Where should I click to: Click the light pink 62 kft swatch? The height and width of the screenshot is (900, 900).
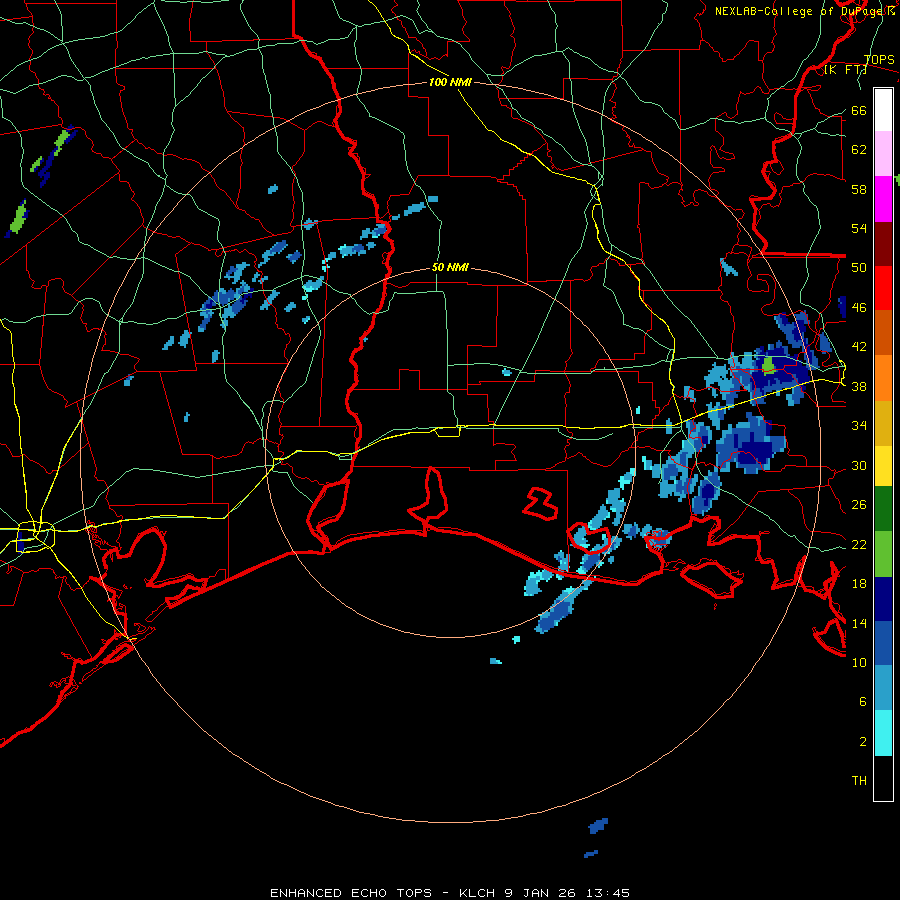point(883,154)
